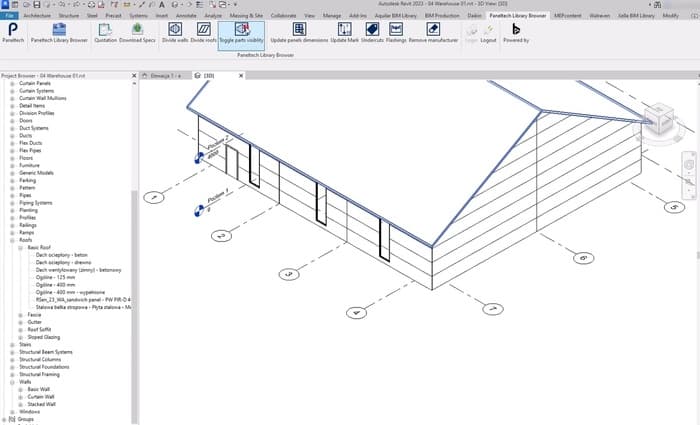The width and height of the screenshot is (700, 425).
Task: Close the Project Browser panel
Action: 133,76
